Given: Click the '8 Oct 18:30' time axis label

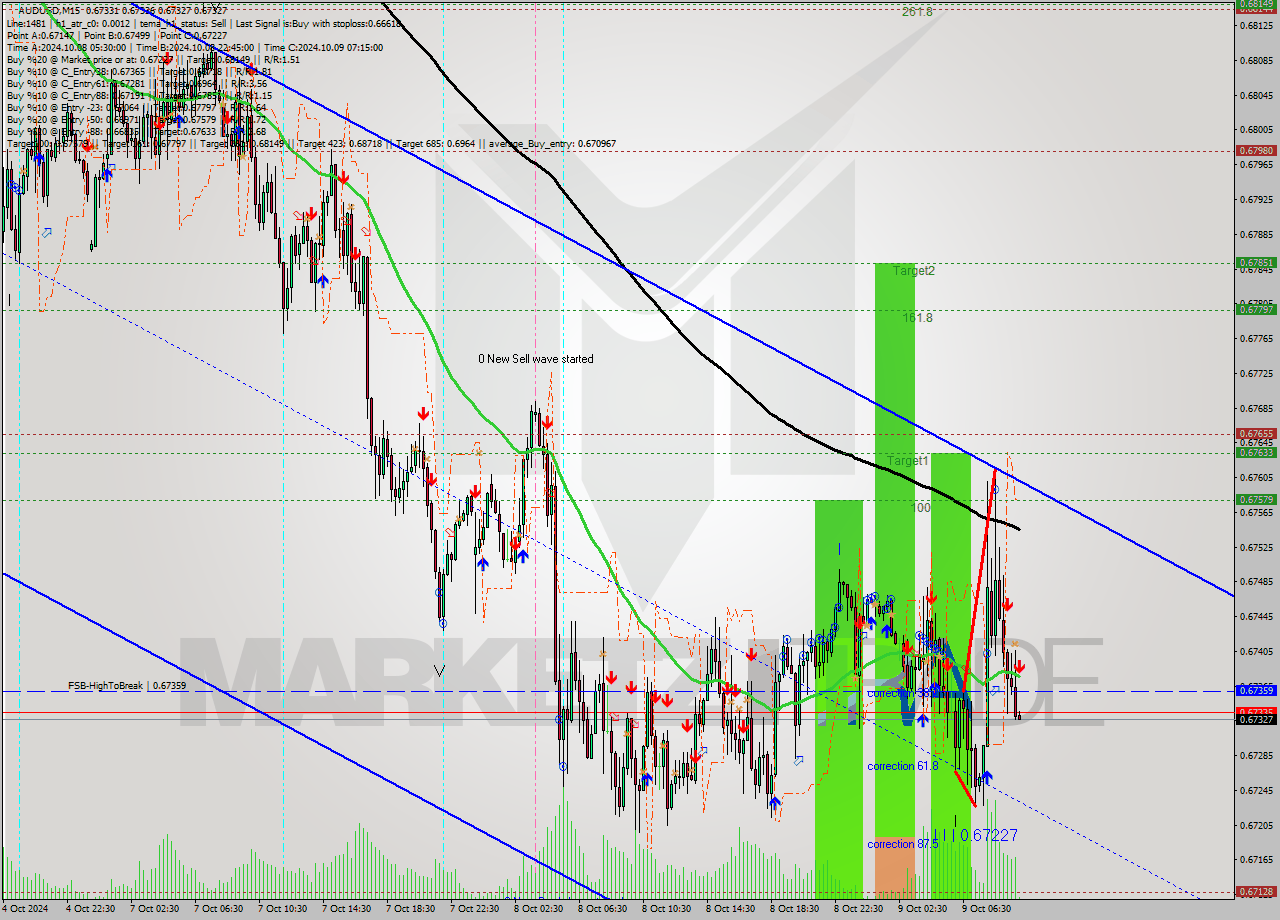Looking at the screenshot, I should pyautogui.click(x=794, y=909).
